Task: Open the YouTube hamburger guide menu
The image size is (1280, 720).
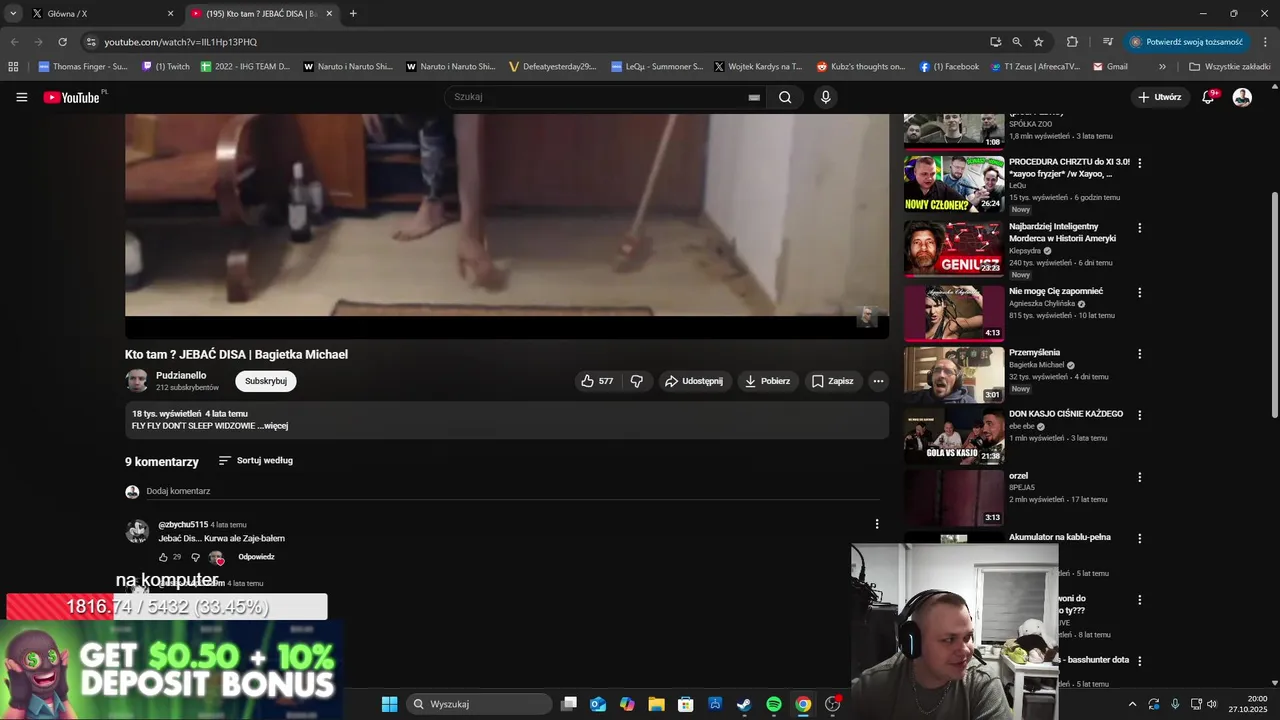Action: tap(21, 97)
